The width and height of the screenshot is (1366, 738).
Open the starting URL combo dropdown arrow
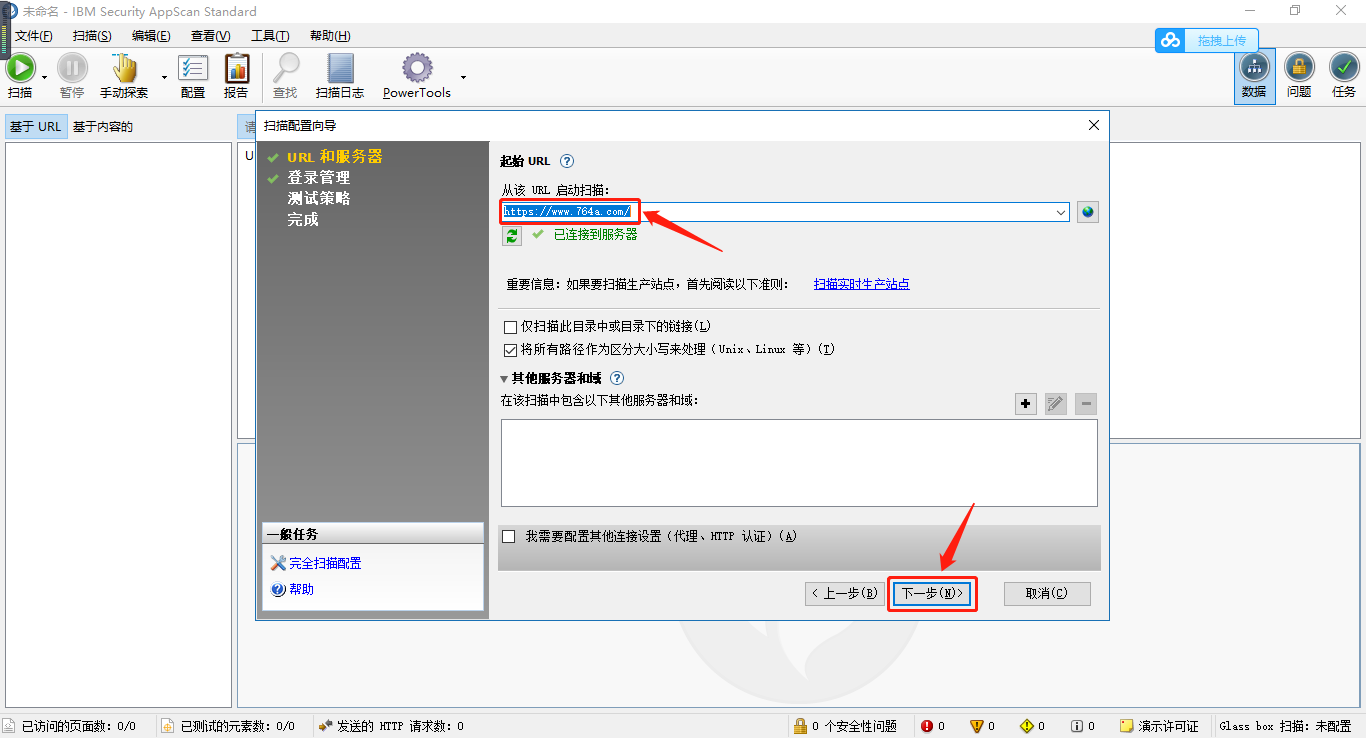click(1061, 212)
